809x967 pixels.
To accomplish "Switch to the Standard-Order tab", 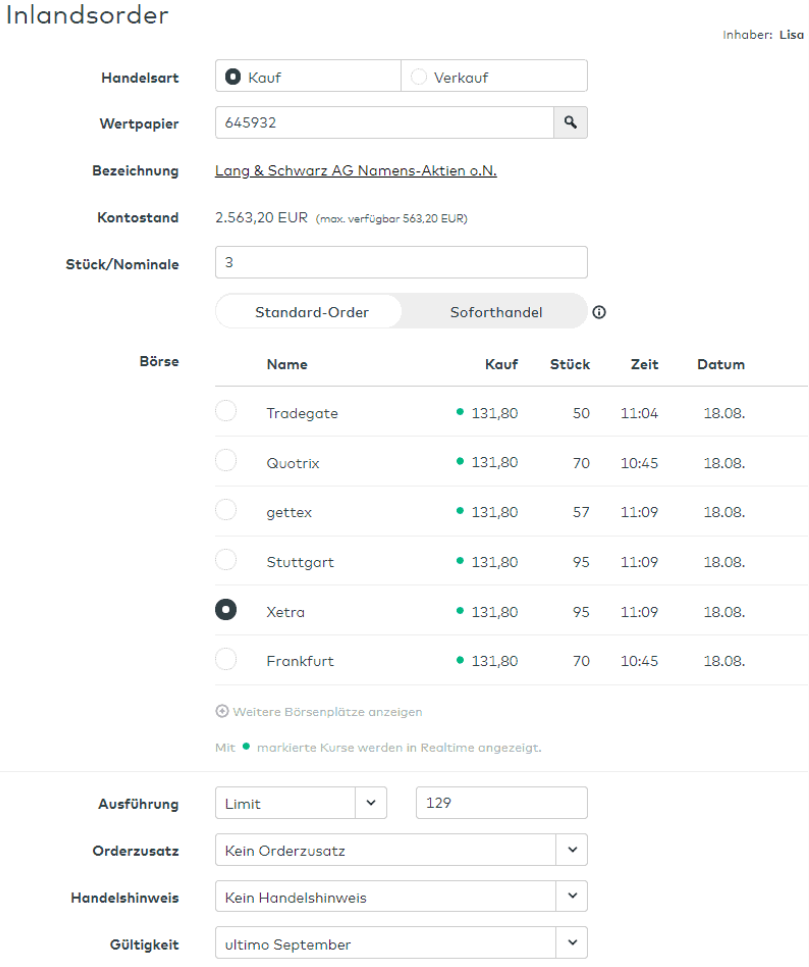I will tap(311, 312).
